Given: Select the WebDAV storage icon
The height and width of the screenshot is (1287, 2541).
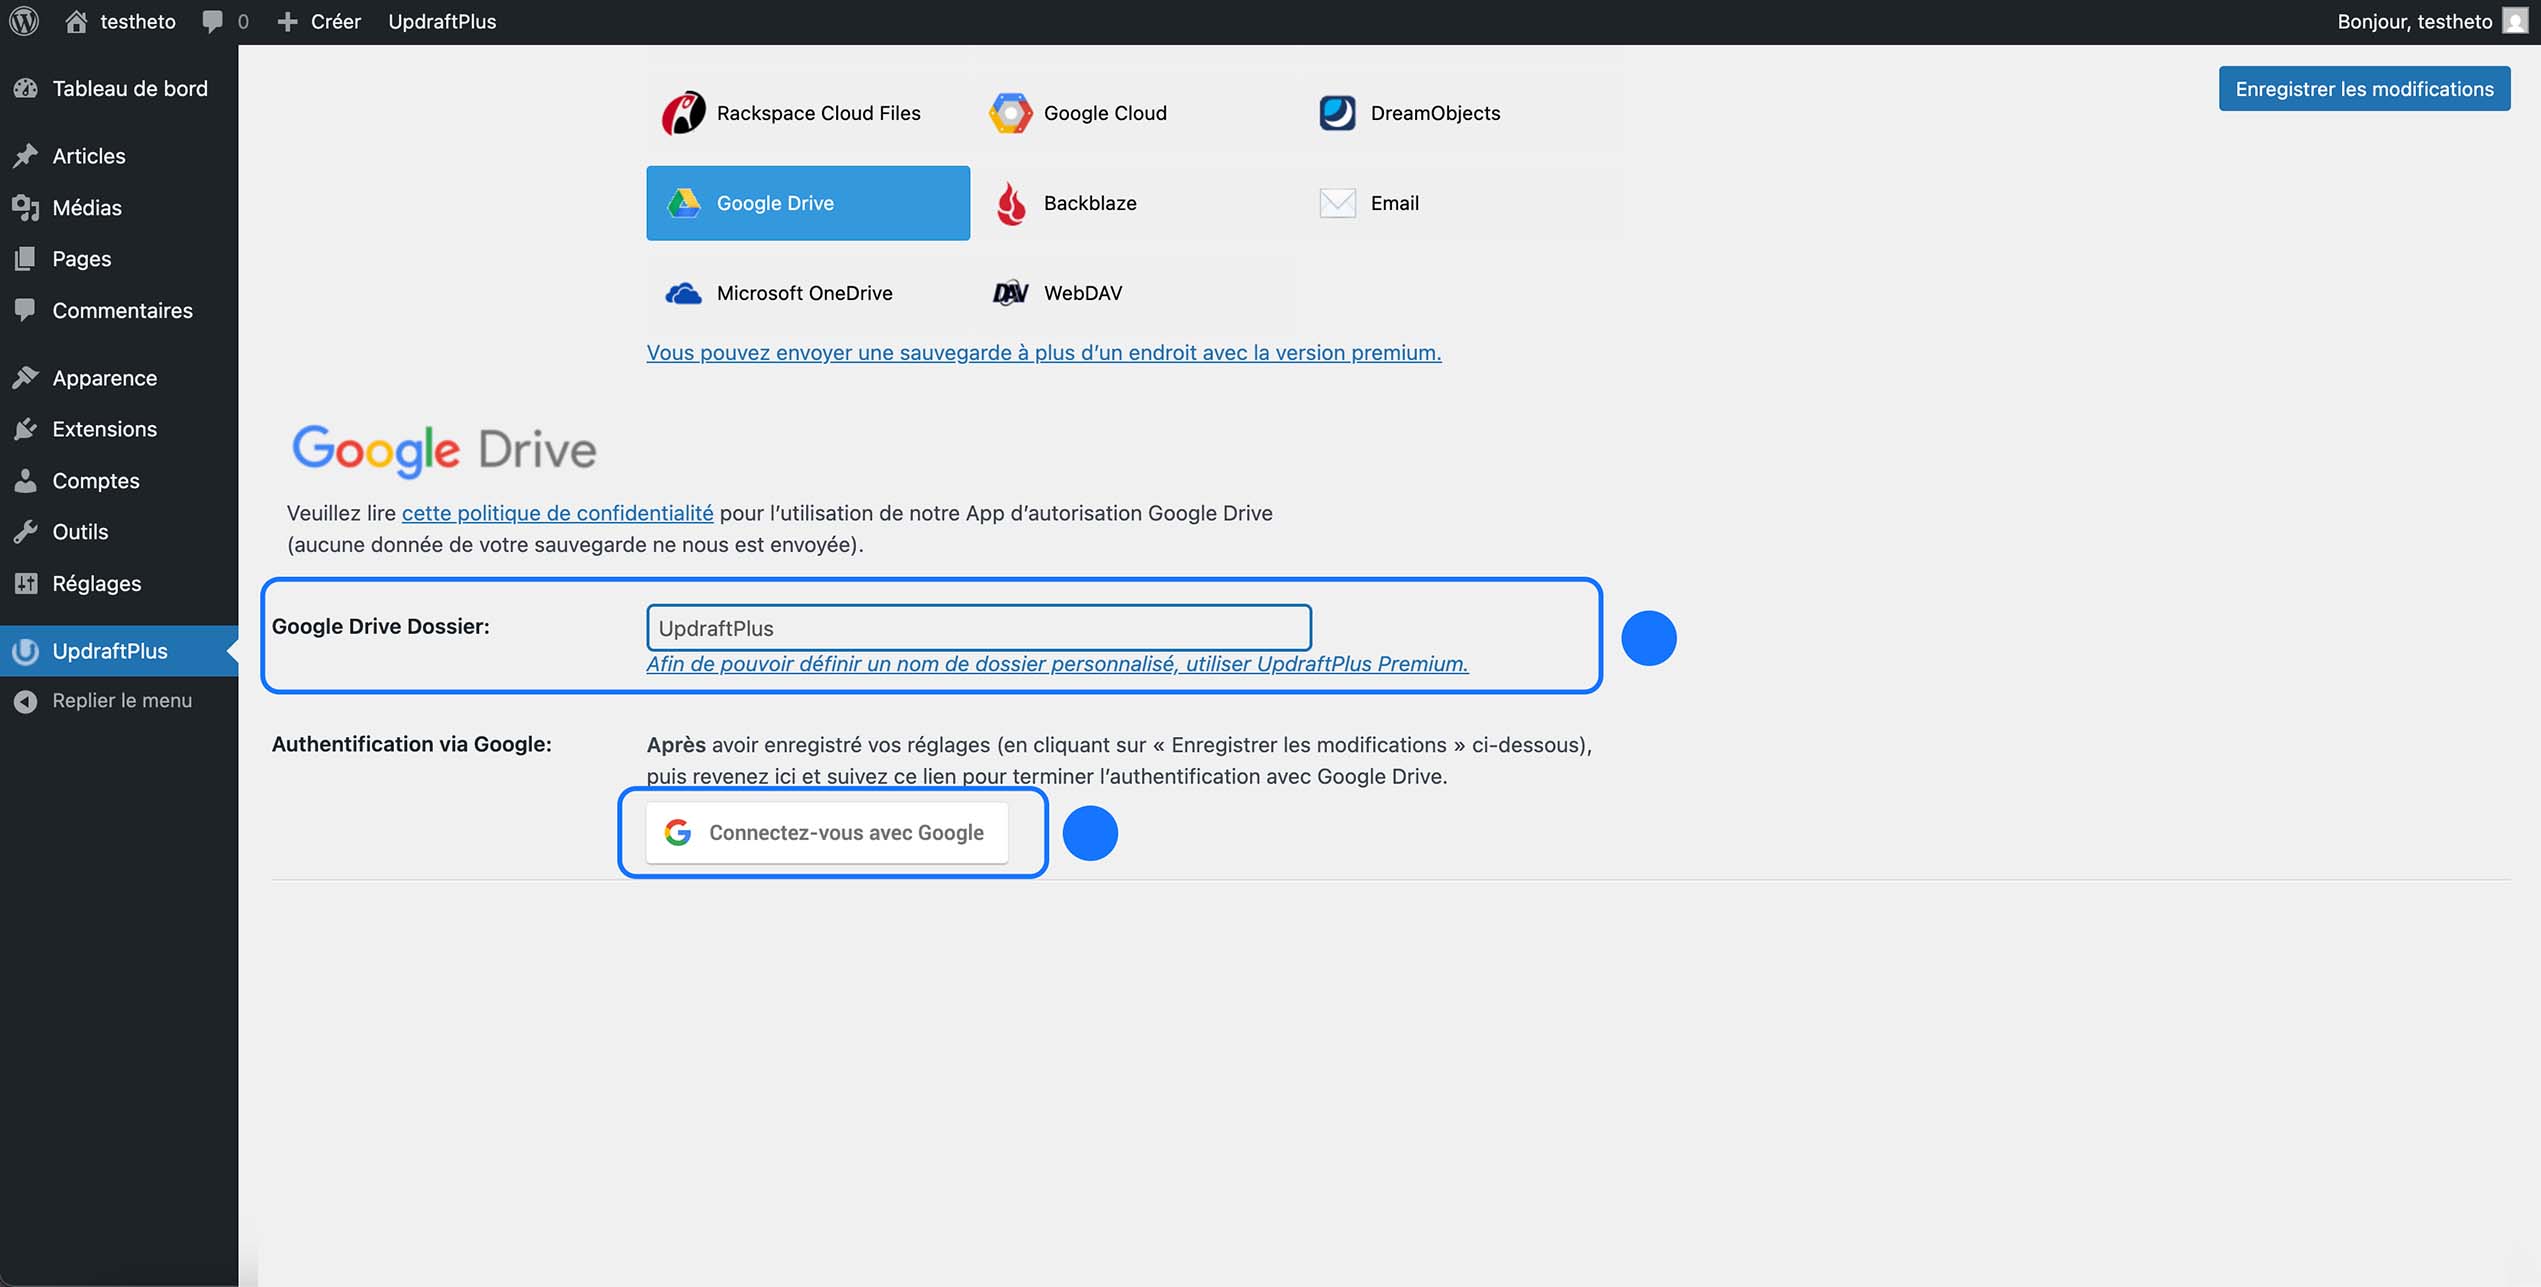Looking at the screenshot, I should point(1010,292).
